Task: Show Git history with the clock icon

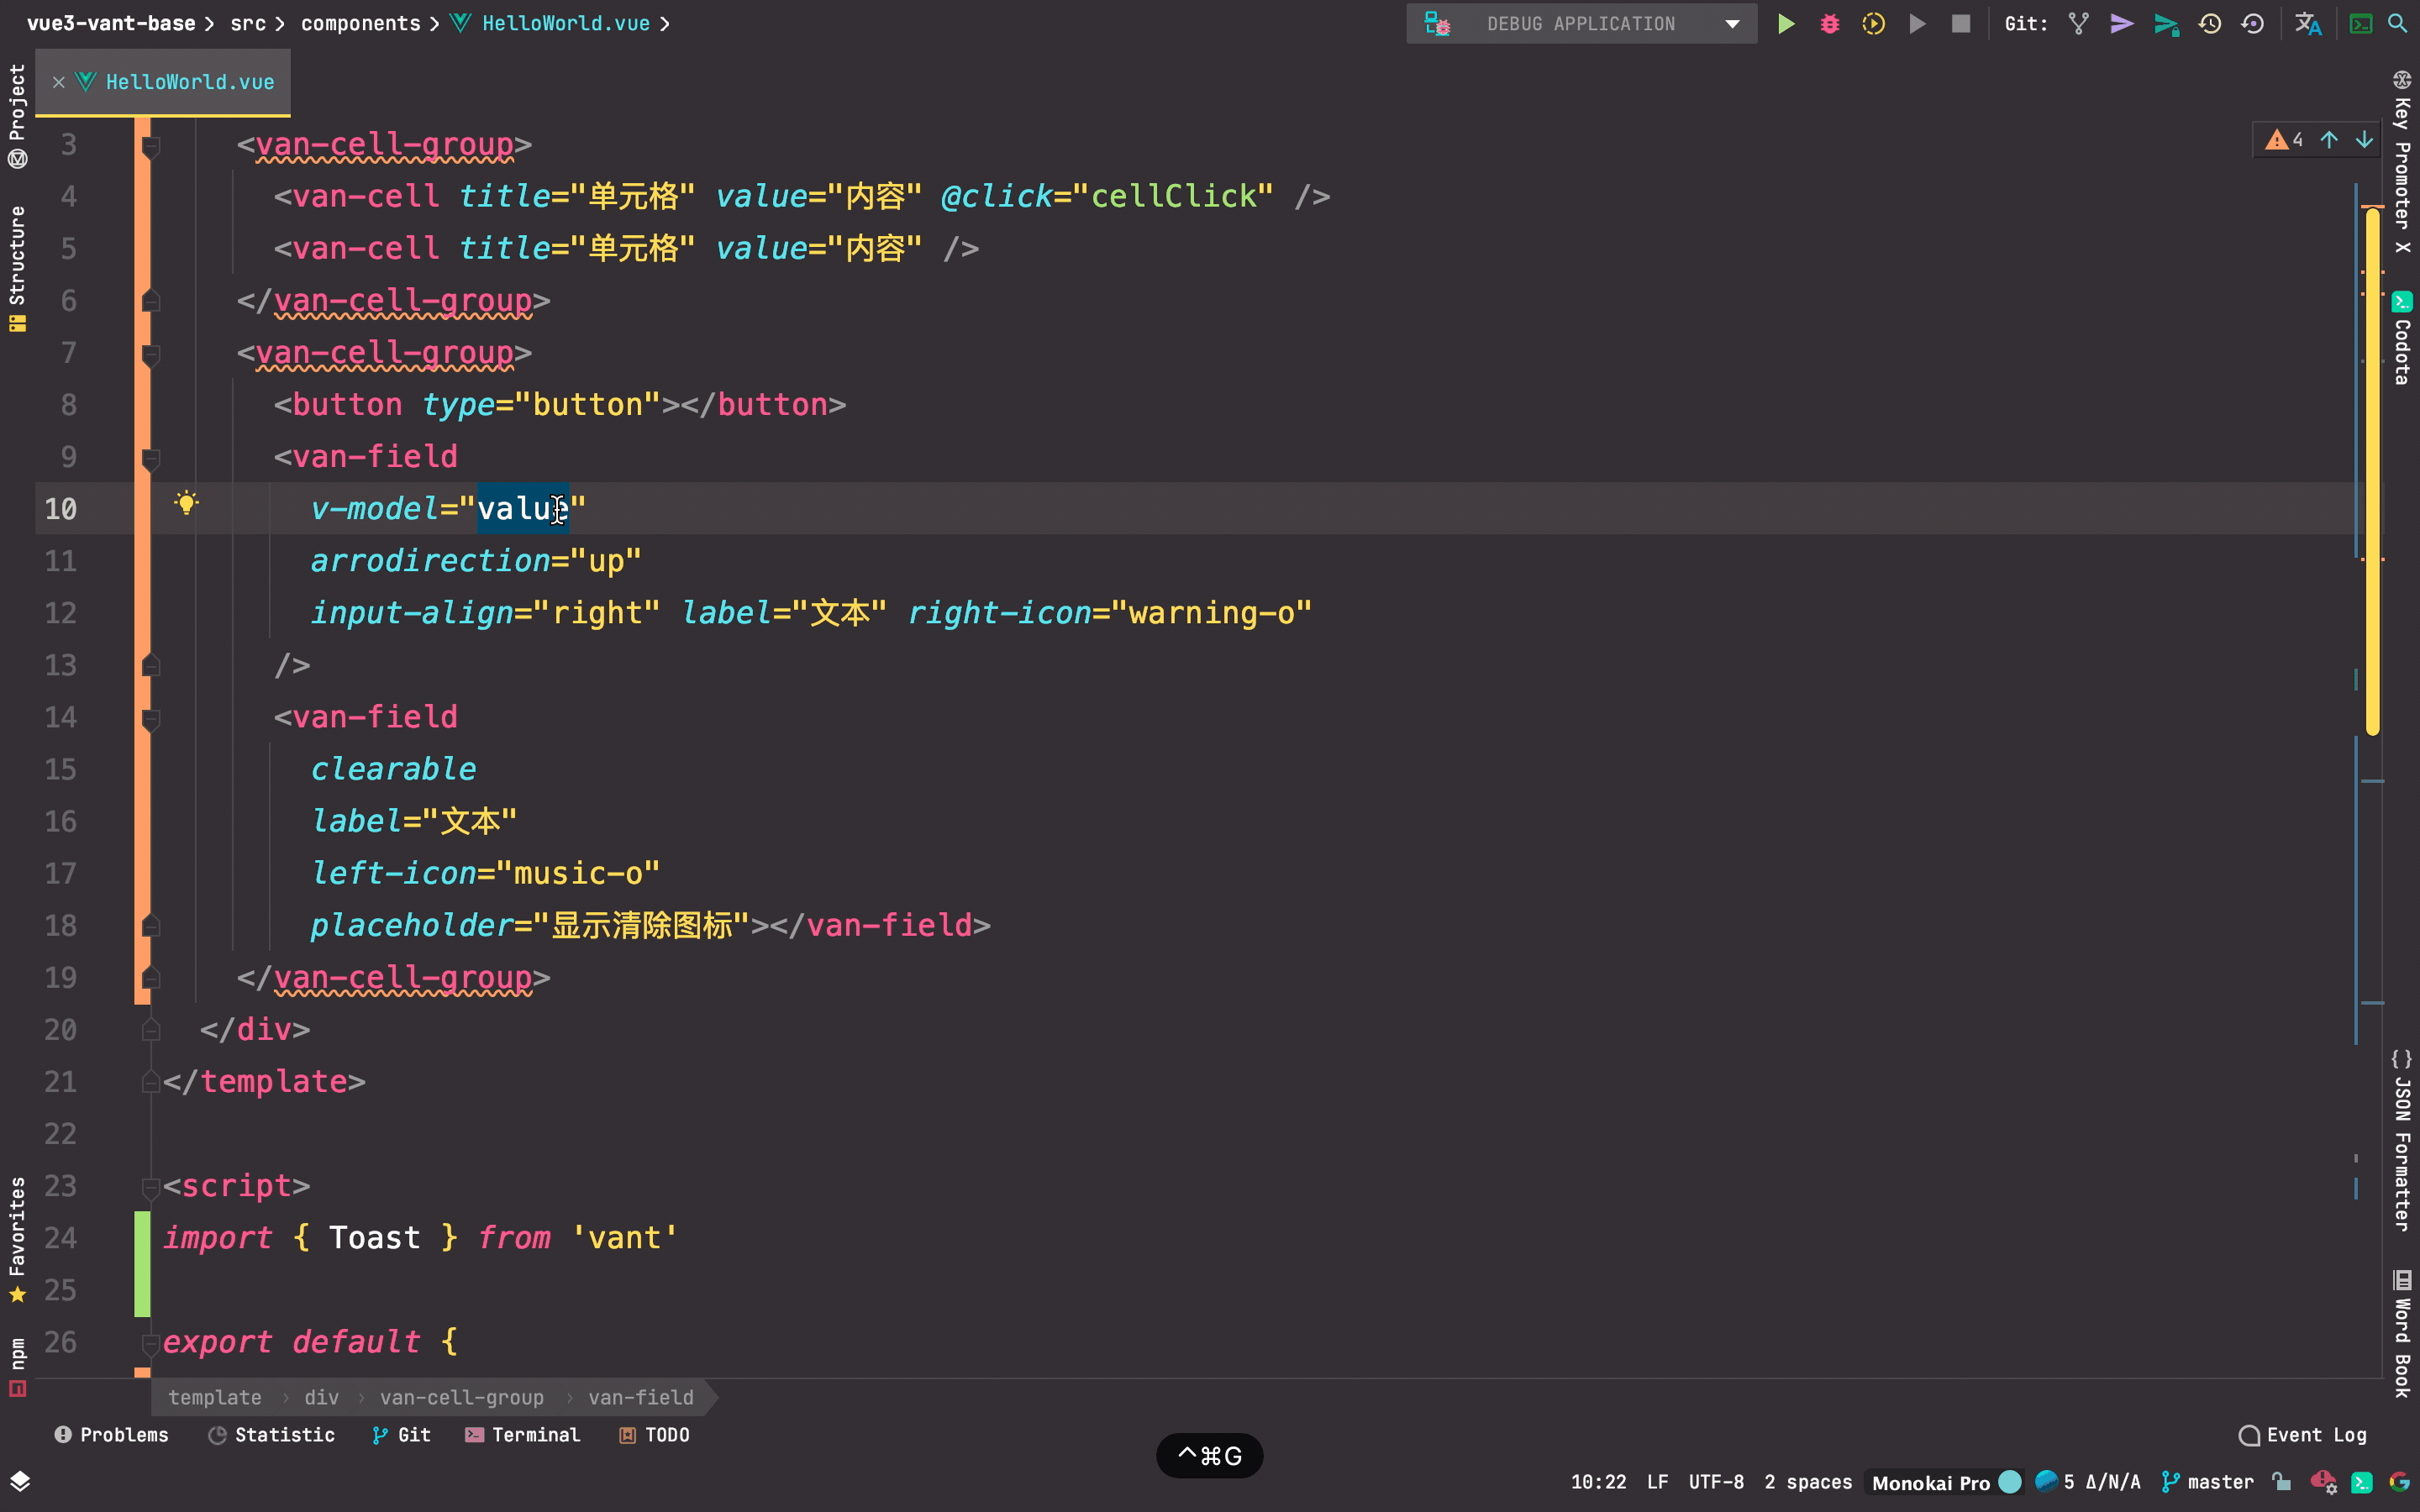Action: (2209, 24)
